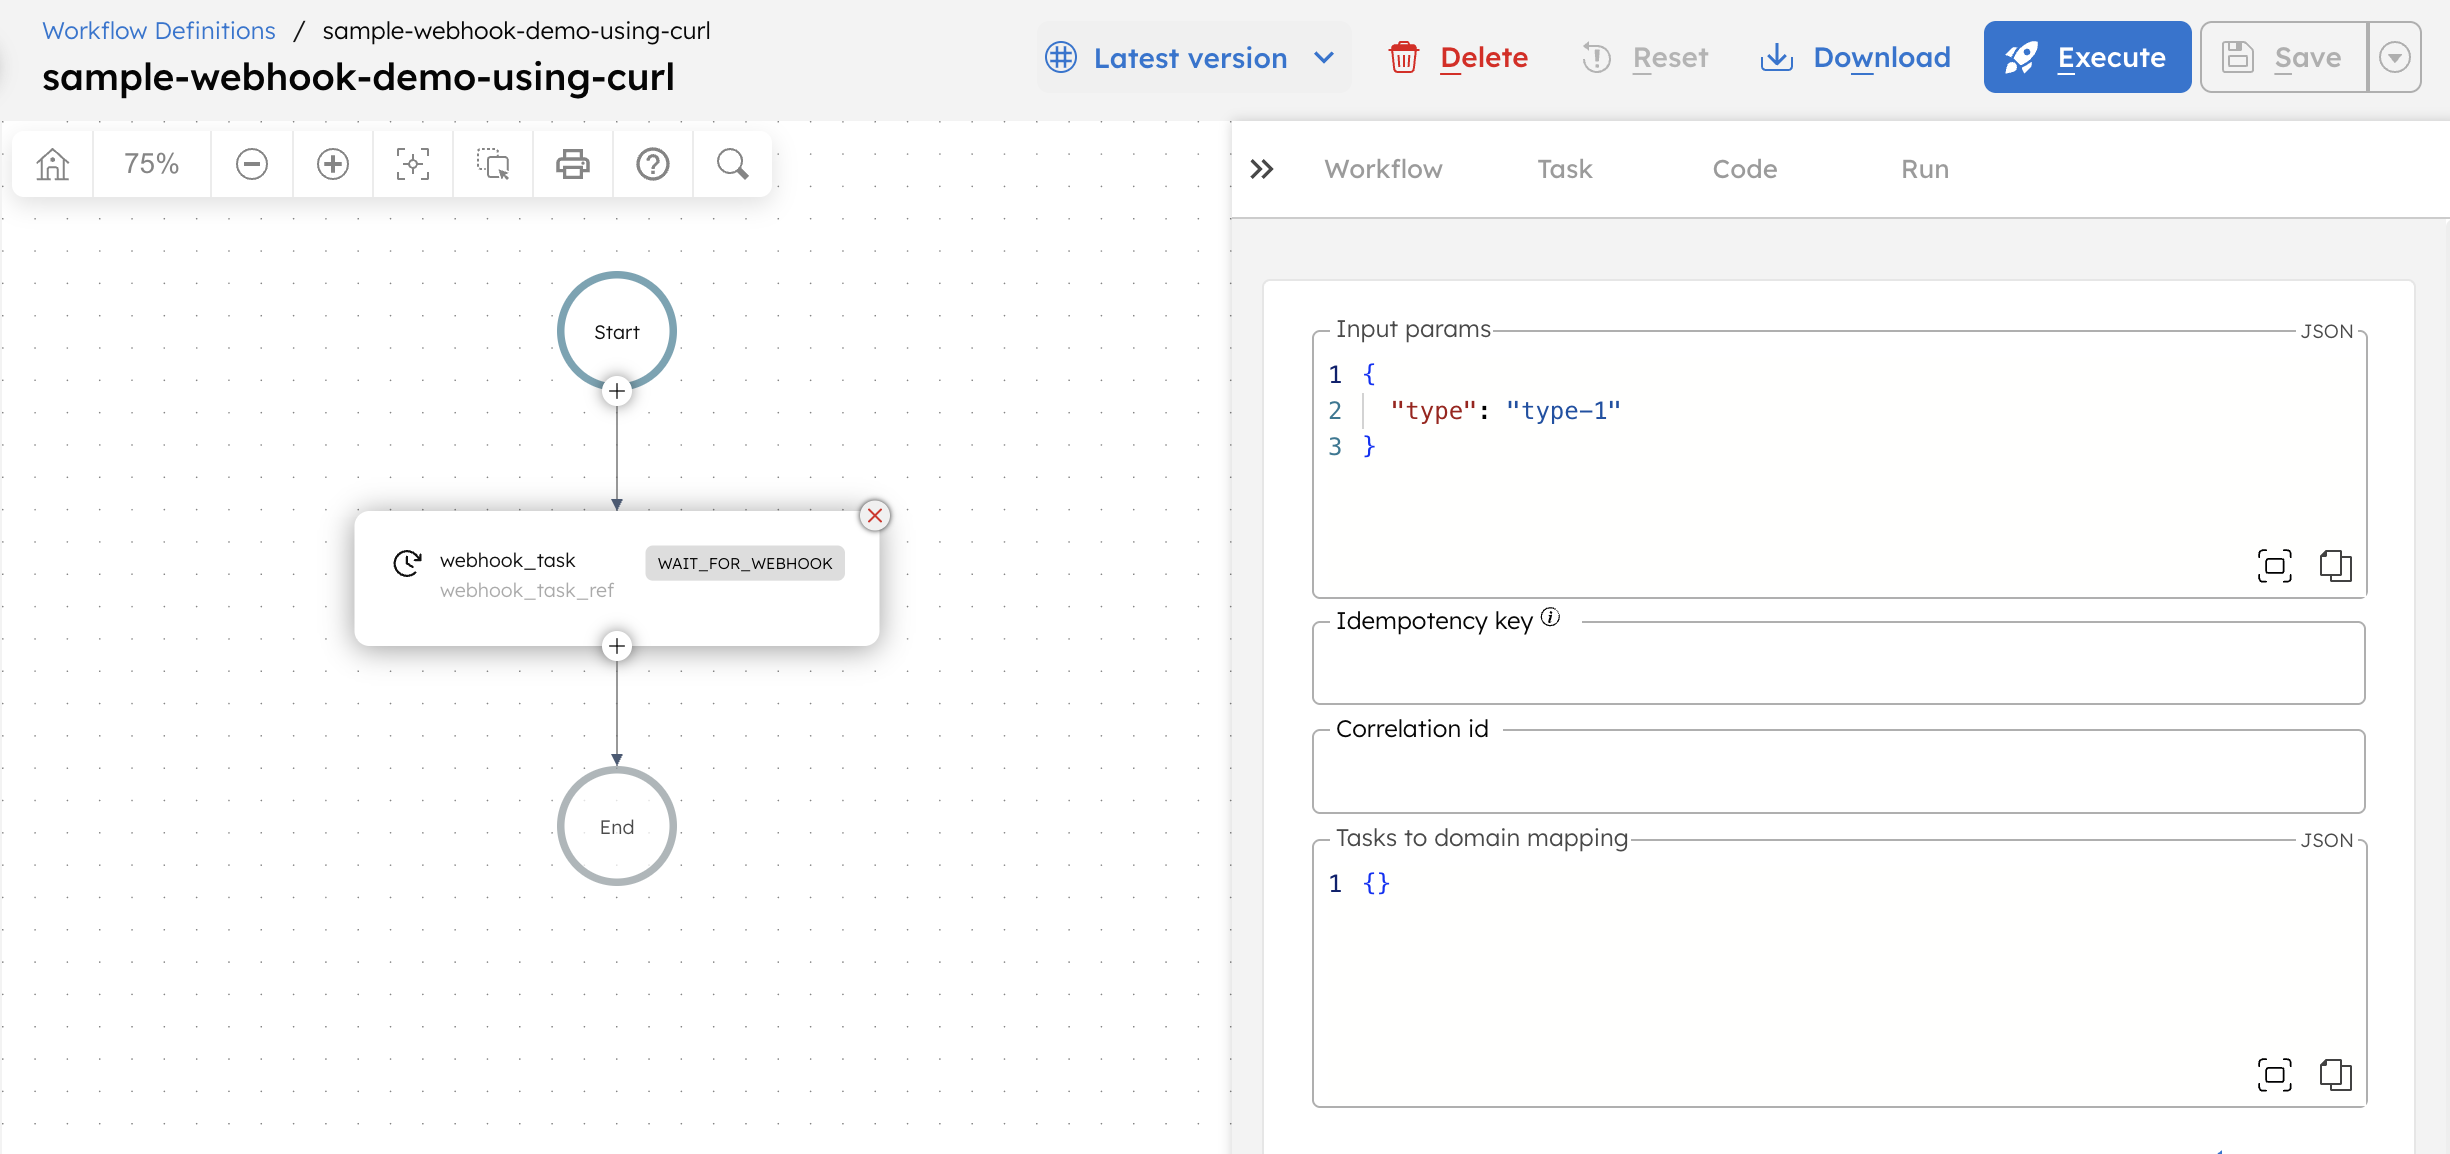Switch to the Run tab
Screen dimensions: 2450x1154
click(x=1925, y=169)
